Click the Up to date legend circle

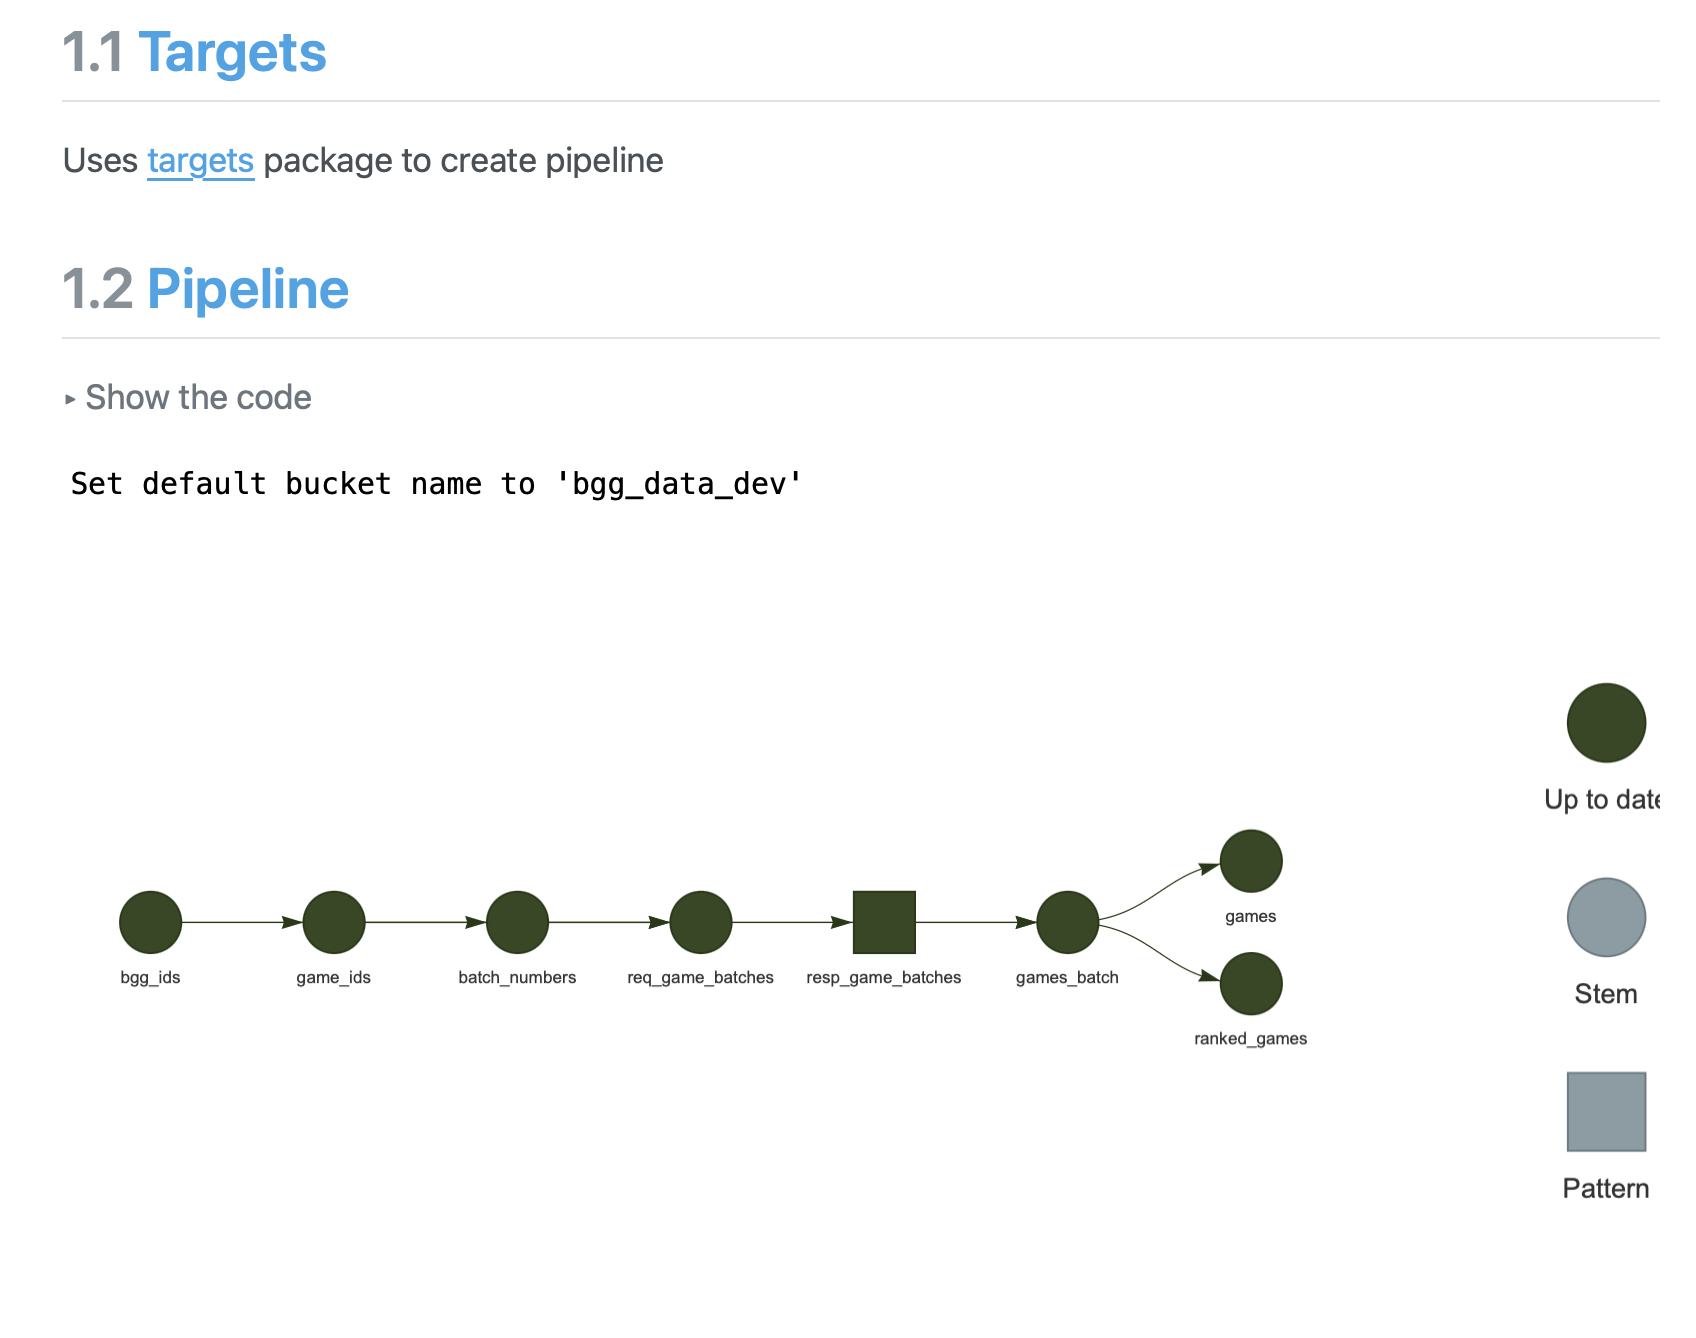pos(1606,723)
